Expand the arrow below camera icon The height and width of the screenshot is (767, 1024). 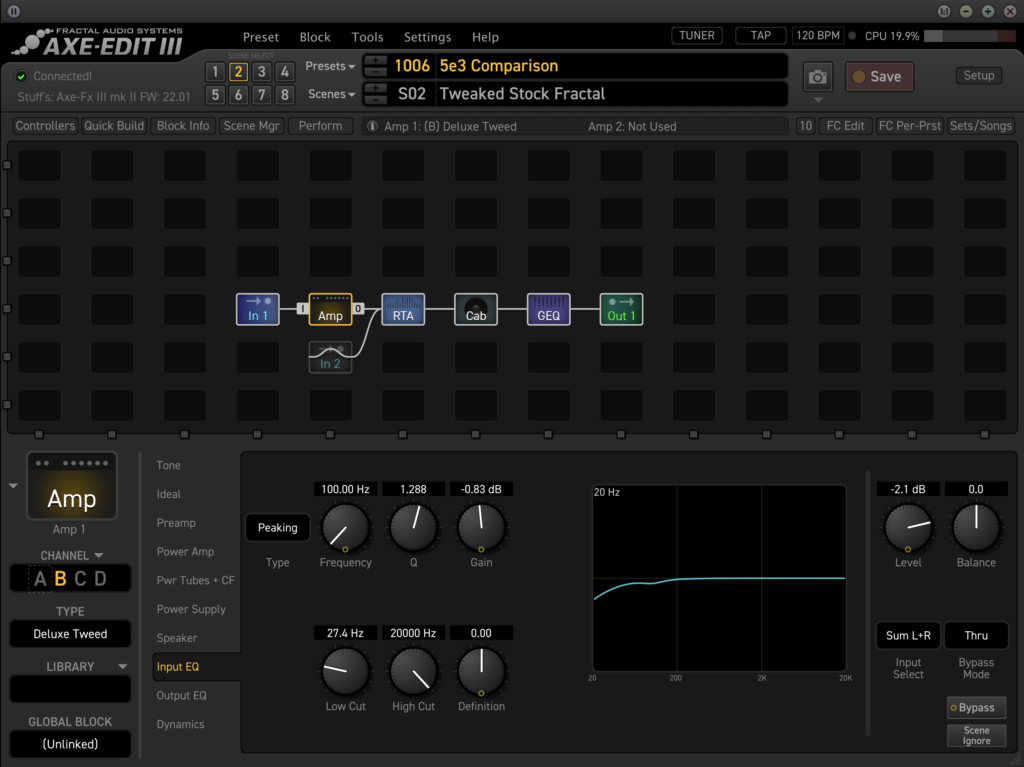[818, 101]
